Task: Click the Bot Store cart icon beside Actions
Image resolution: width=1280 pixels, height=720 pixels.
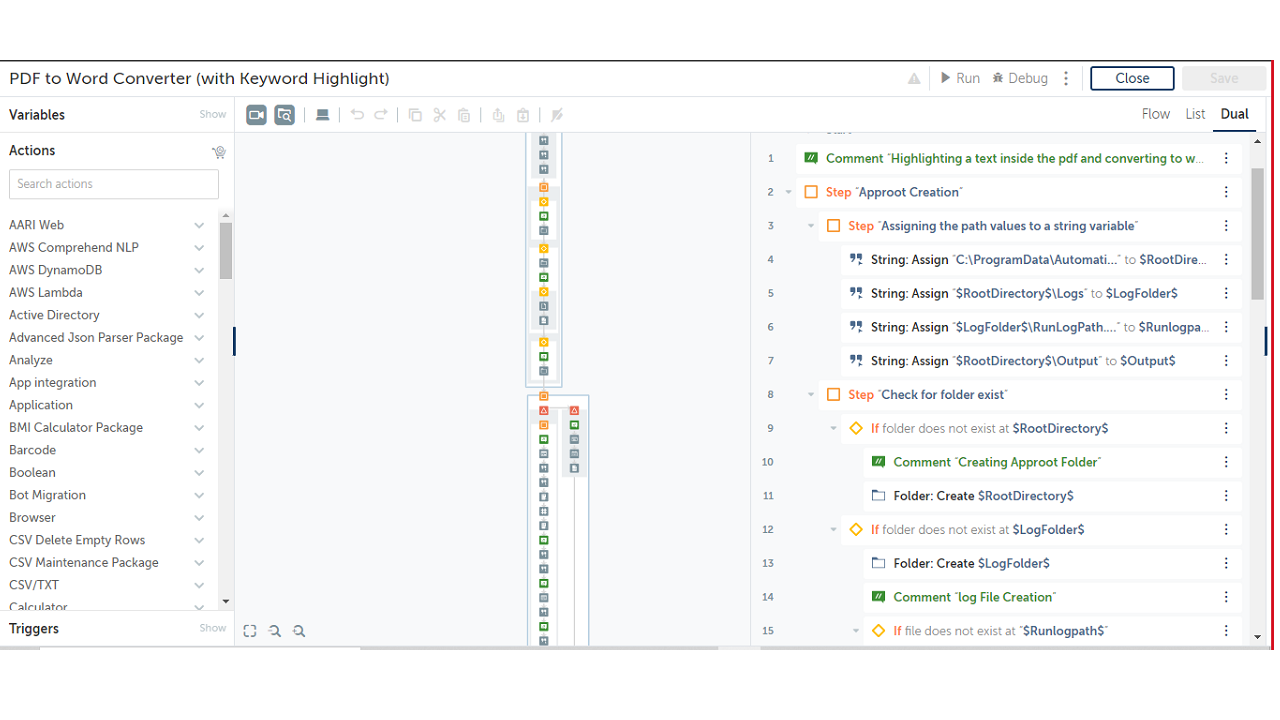Action: [218, 152]
